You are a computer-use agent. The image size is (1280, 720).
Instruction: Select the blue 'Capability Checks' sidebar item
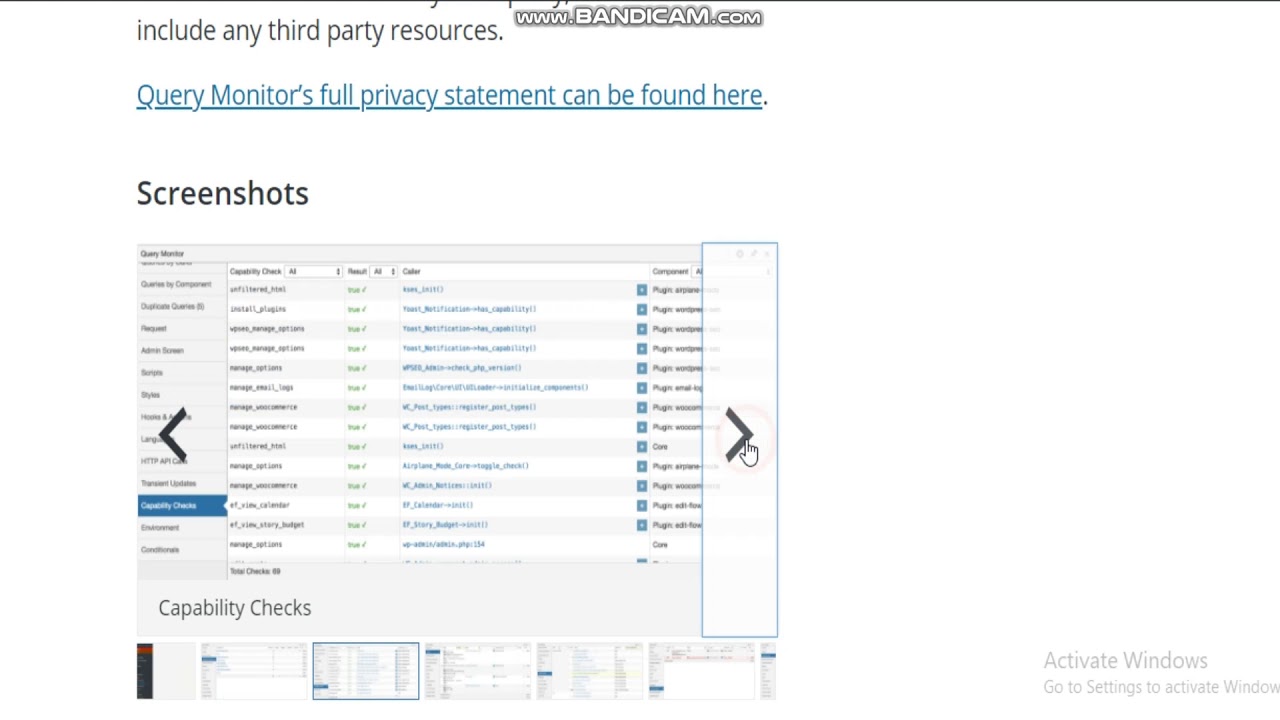(x=182, y=506)
